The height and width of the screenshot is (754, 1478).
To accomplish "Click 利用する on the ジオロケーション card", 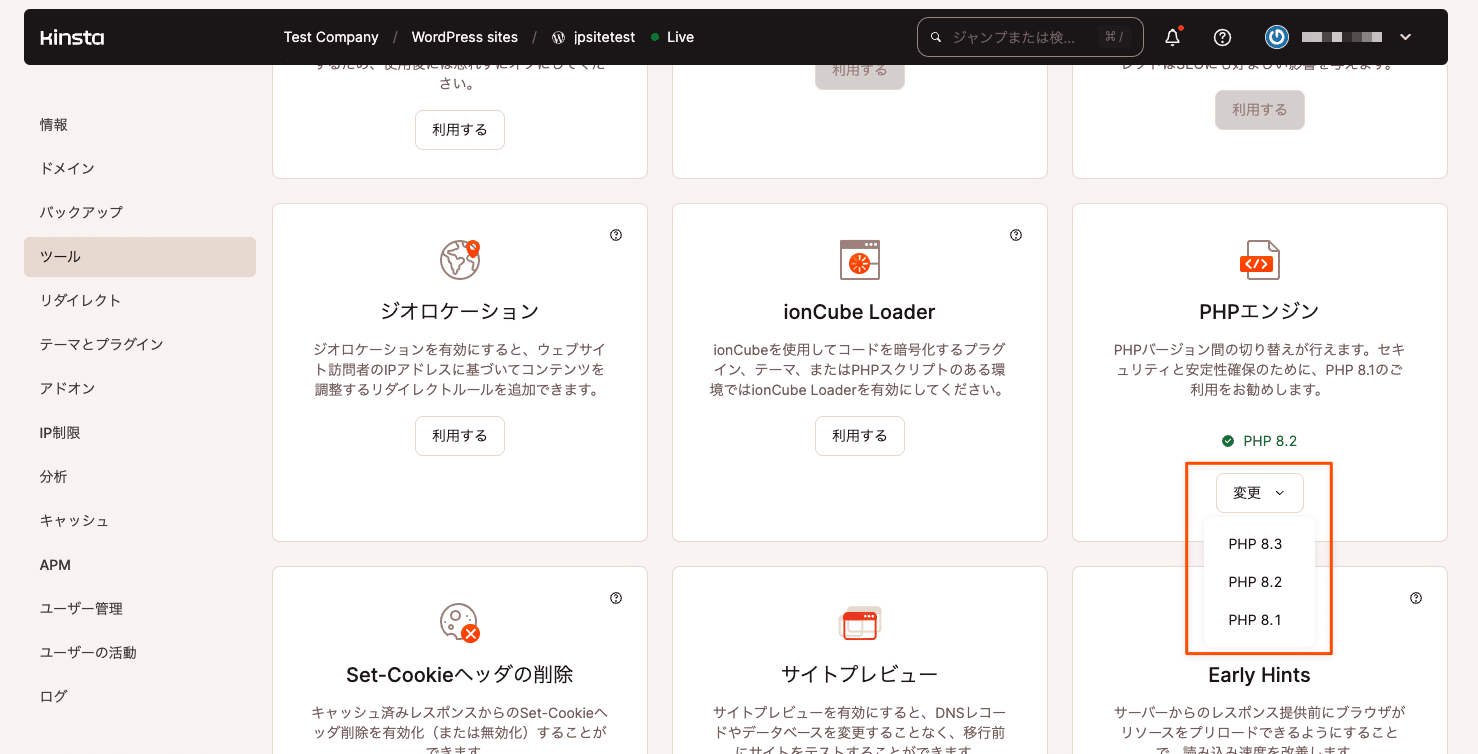I will tap(459, 435).
